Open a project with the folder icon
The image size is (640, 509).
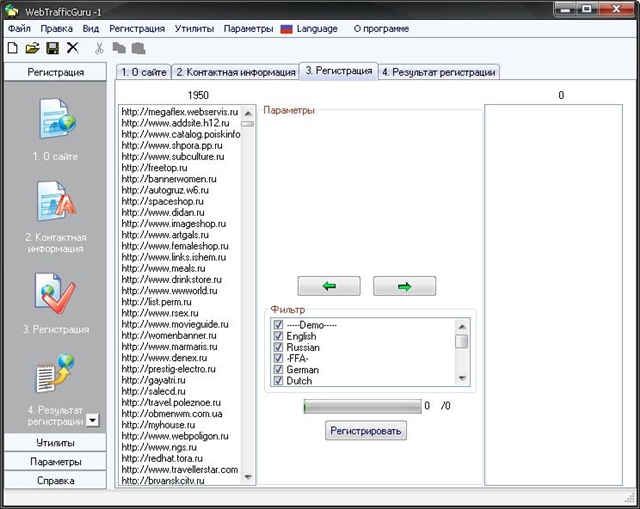tap(32, 48)
